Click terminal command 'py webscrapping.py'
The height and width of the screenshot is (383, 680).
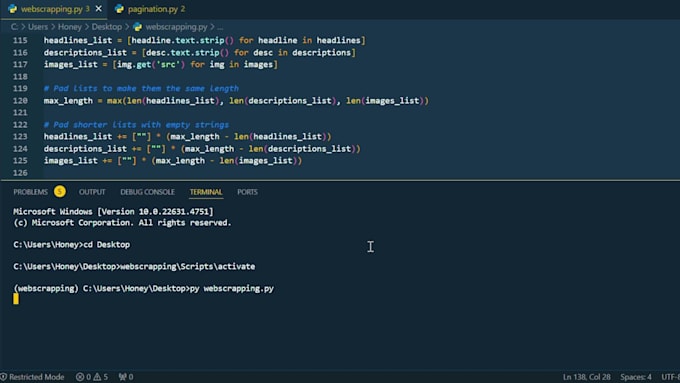(x=232, y=288)
